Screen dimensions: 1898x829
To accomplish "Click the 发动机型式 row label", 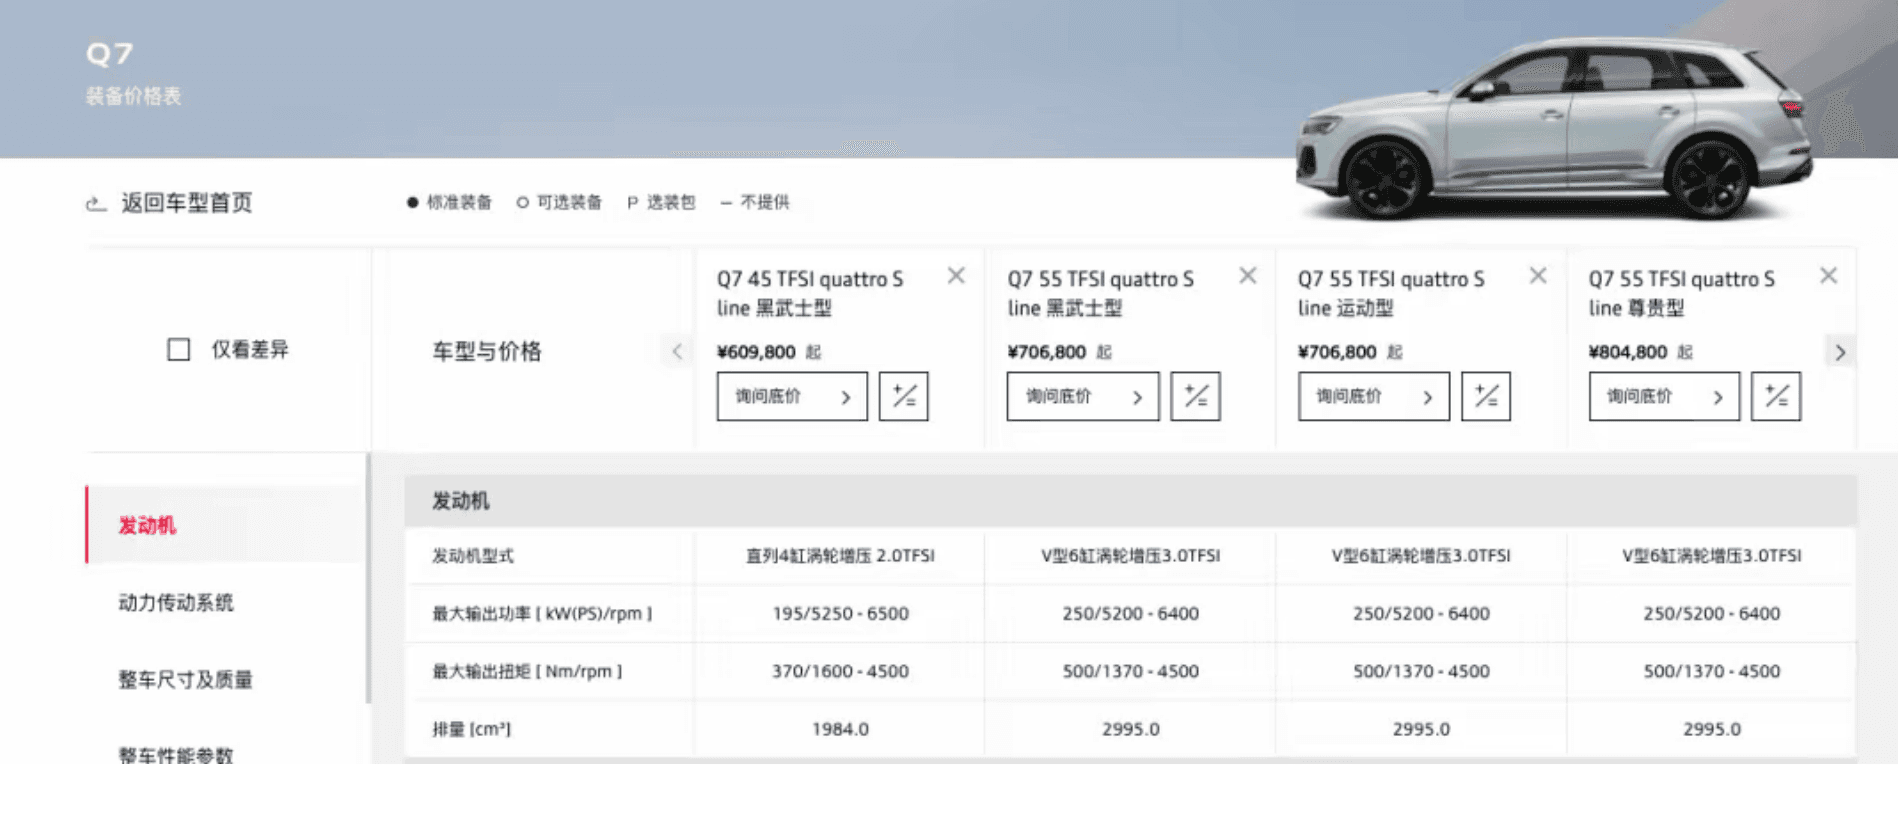I will coord(473,556).
